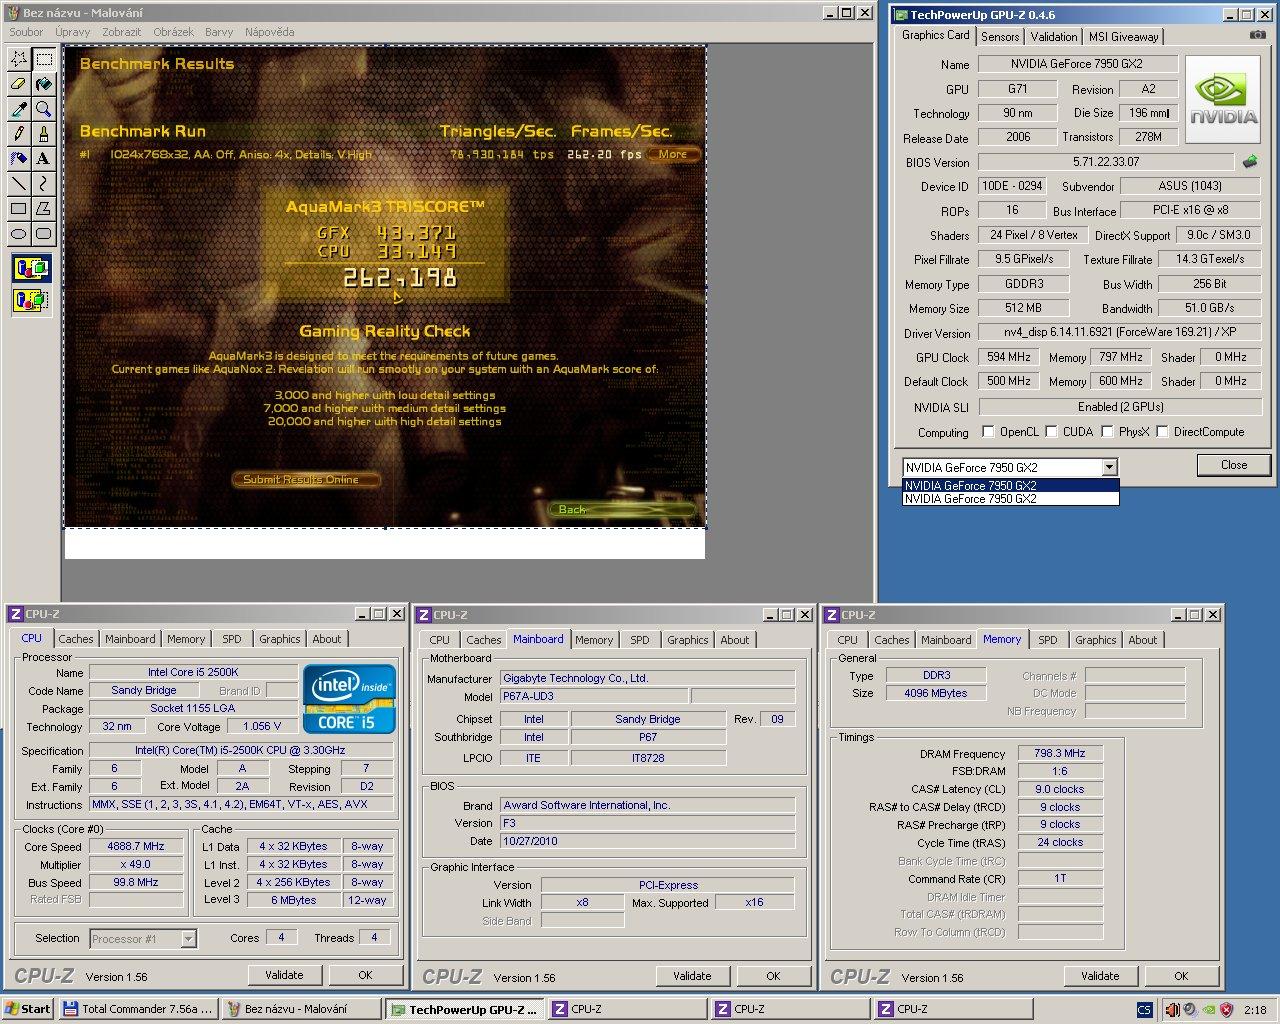Open the Úpravy menu in Paint
Viewport: 1280px width, 1024px height.
73,32
